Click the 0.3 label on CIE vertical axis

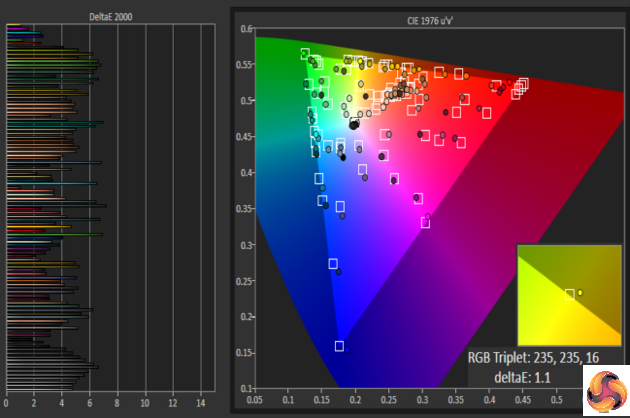point(247,245)
